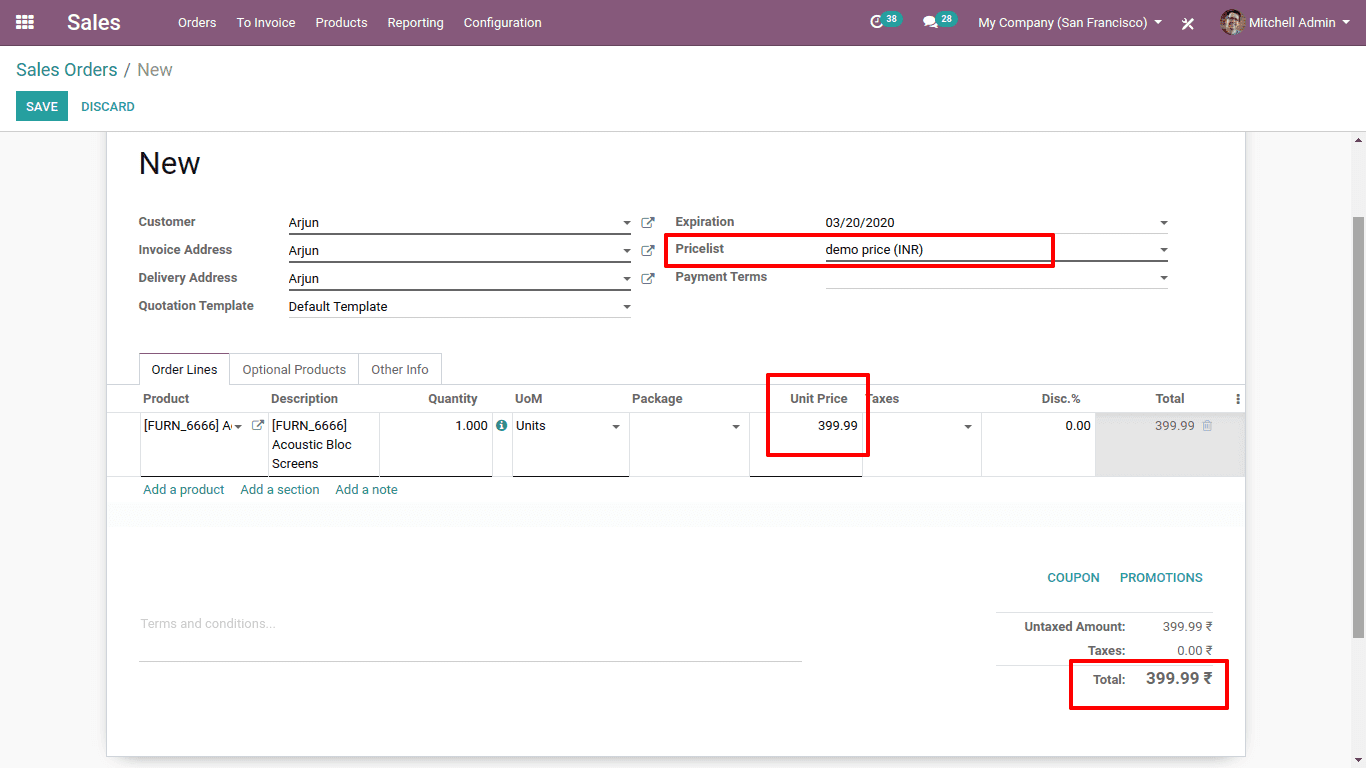Expand the Invoice Address dropdown
The height and width of the screenshot is (768, 1366).
point(627,251)
